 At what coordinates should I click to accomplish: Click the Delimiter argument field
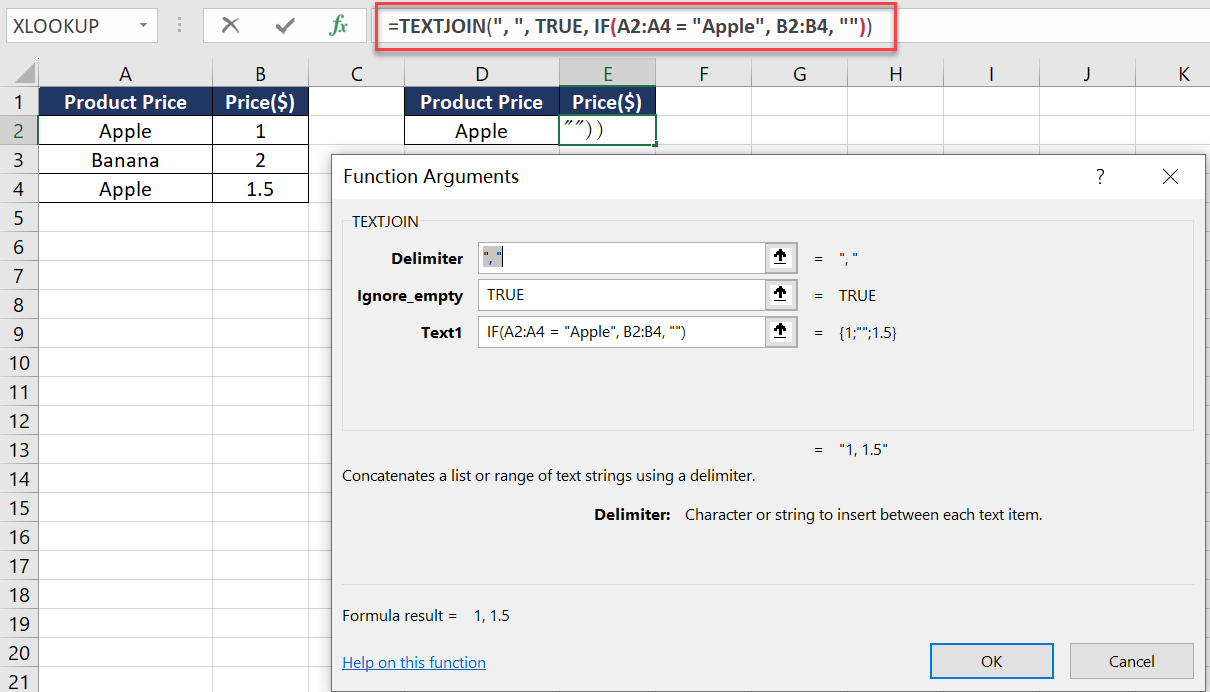(622, 258)
